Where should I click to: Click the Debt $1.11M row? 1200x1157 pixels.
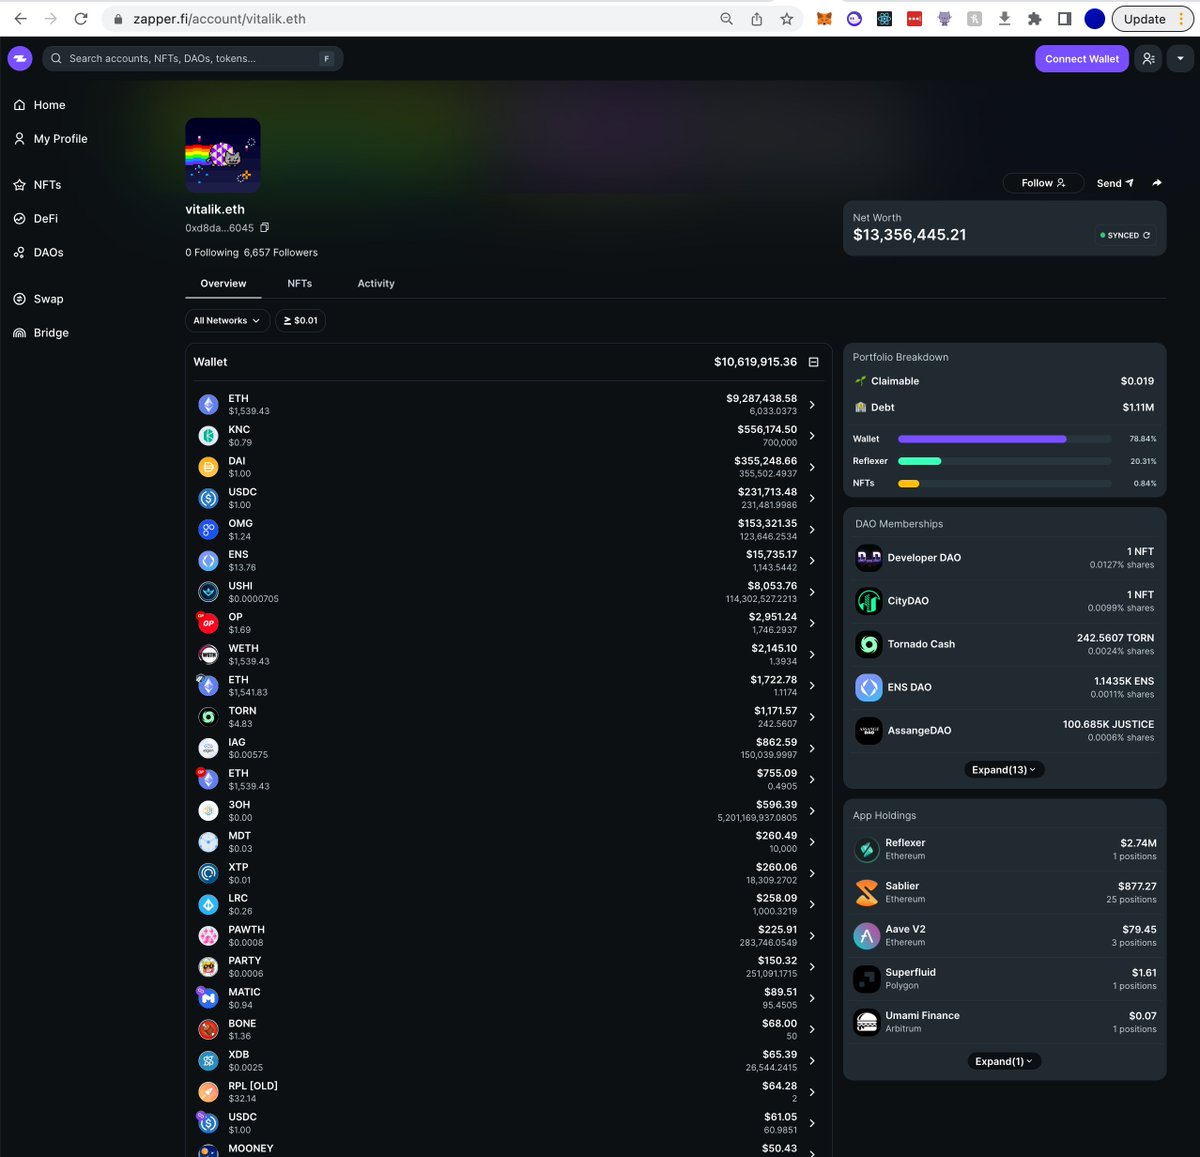[x=1004, y=407]
